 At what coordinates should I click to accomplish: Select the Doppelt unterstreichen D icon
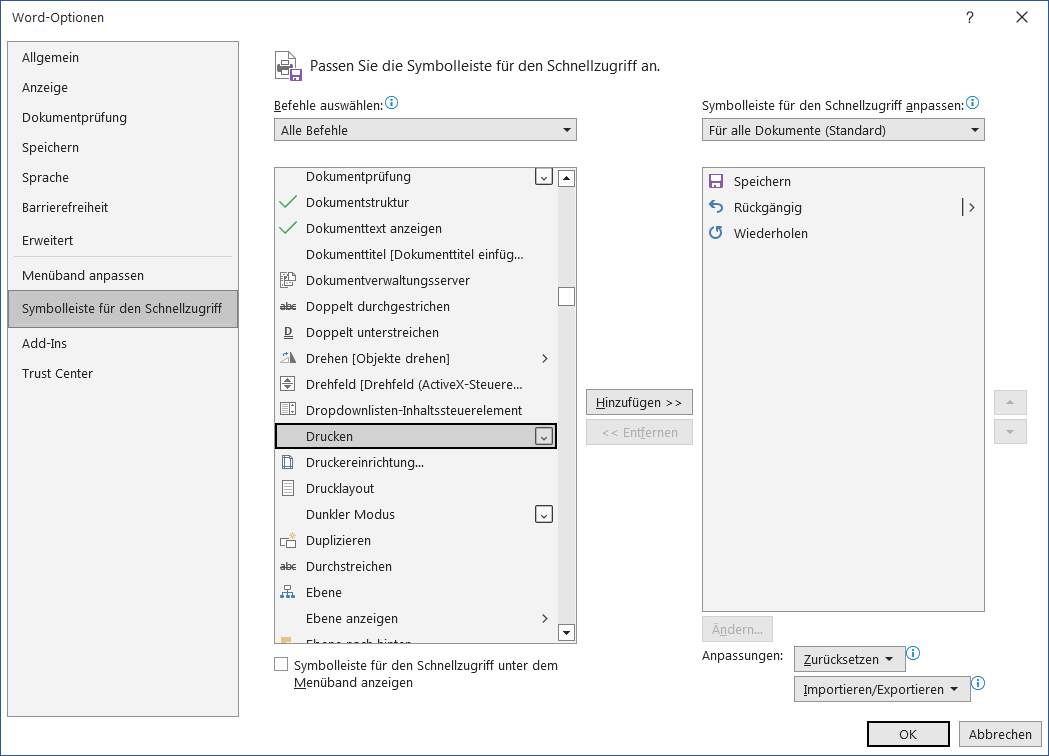[288, 333]
